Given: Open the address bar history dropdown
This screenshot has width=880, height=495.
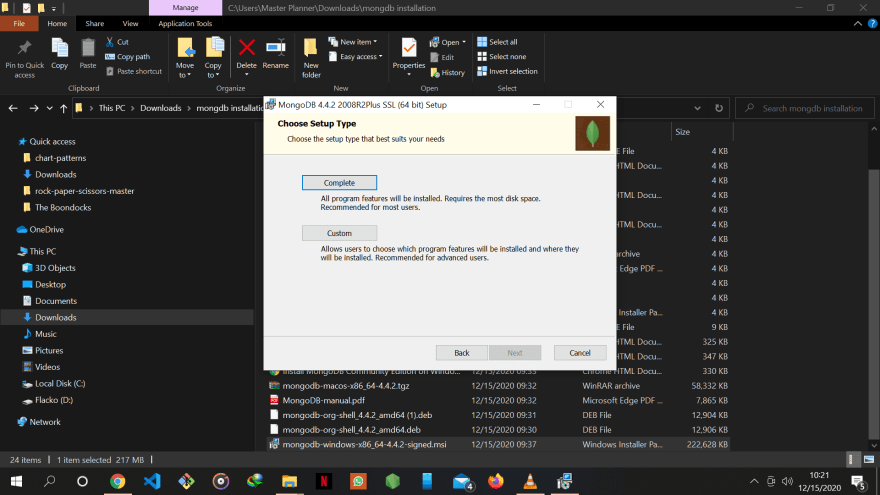Looking at the screenshot, I should coord(697,108).
